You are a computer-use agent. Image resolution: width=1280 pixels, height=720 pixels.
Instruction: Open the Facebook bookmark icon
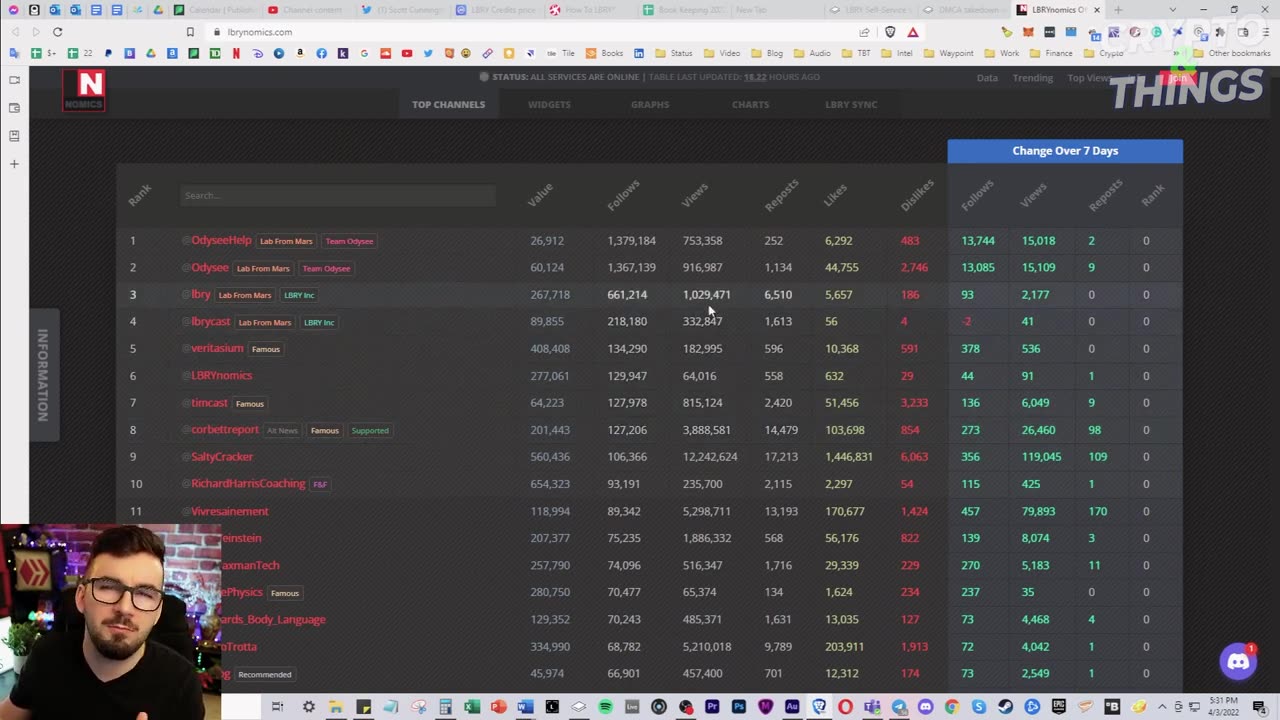321,53
